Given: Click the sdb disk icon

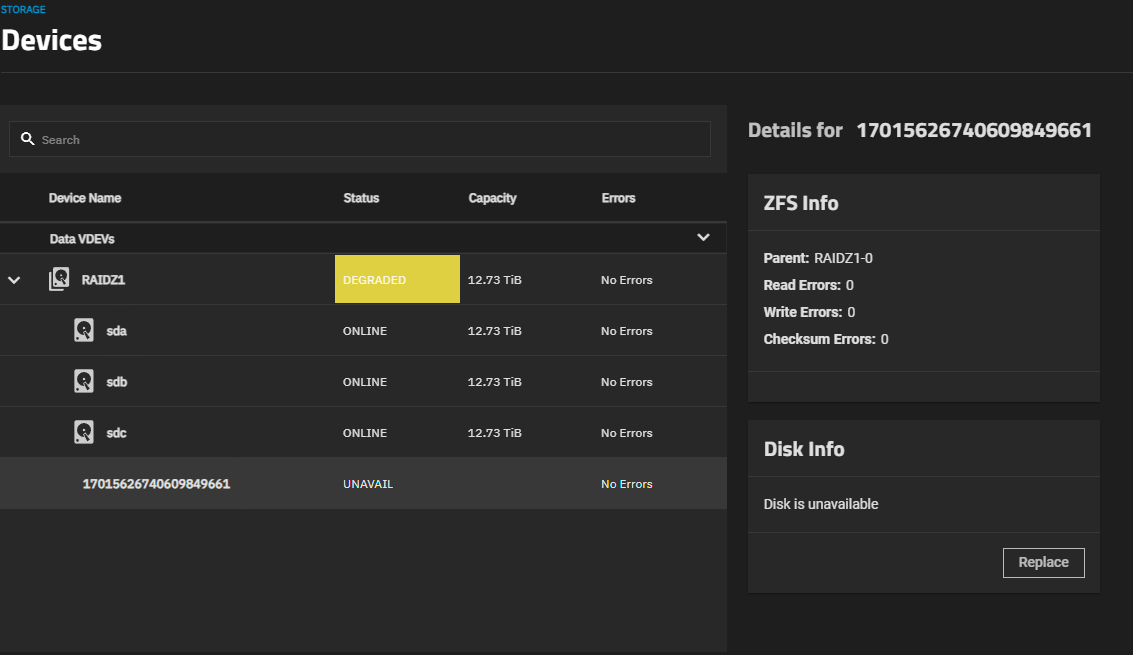Looking at the screenshot, I should point(84,381).
